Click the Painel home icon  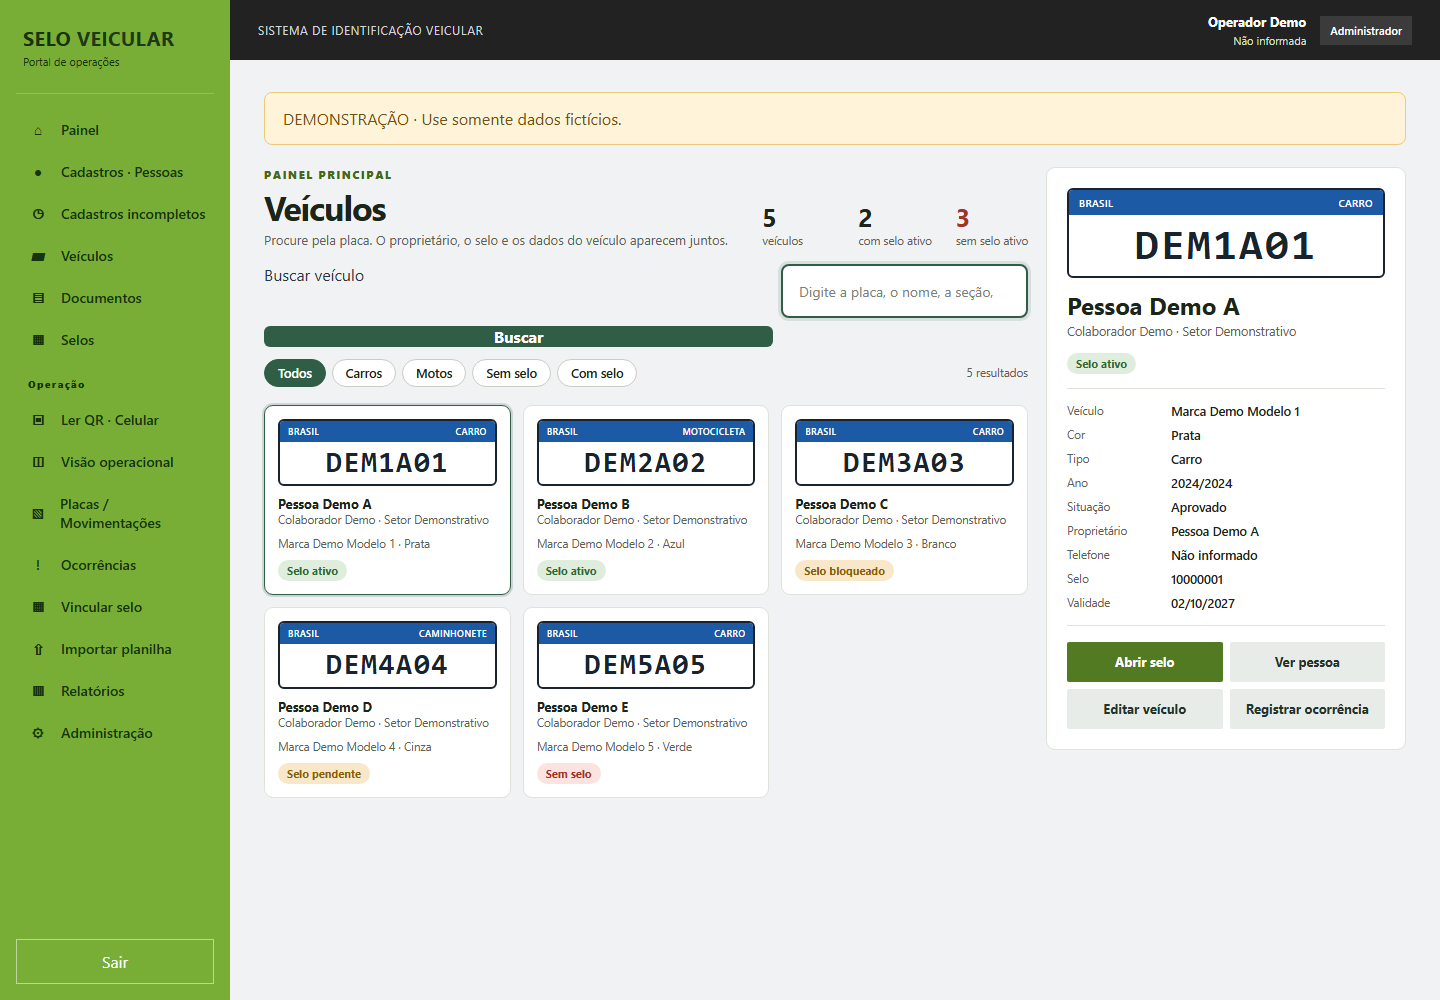tap(38, 131)
